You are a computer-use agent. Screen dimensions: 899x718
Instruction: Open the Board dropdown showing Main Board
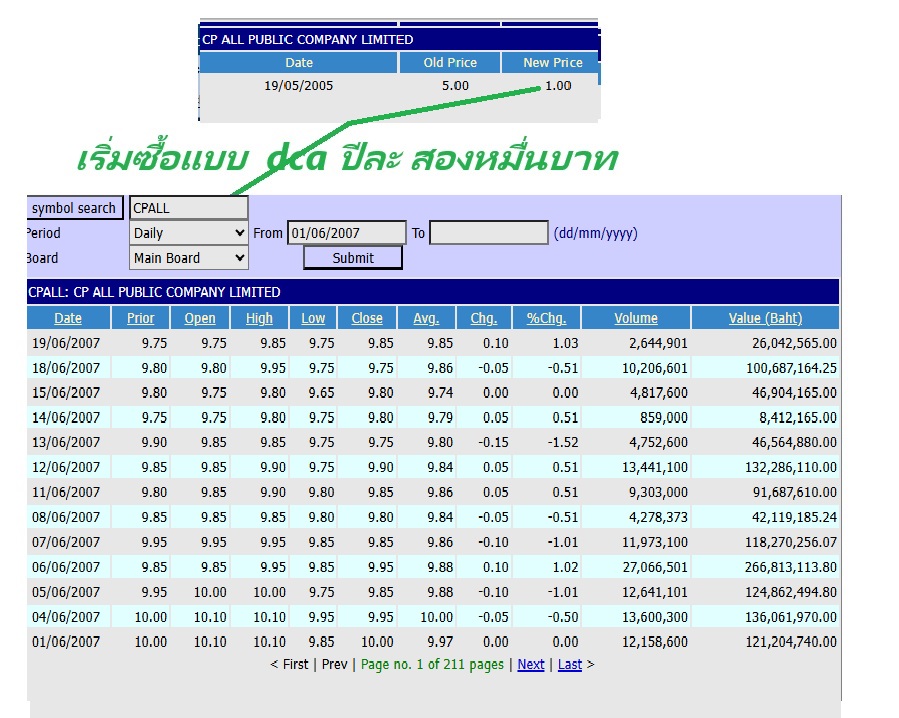point(189,258)
